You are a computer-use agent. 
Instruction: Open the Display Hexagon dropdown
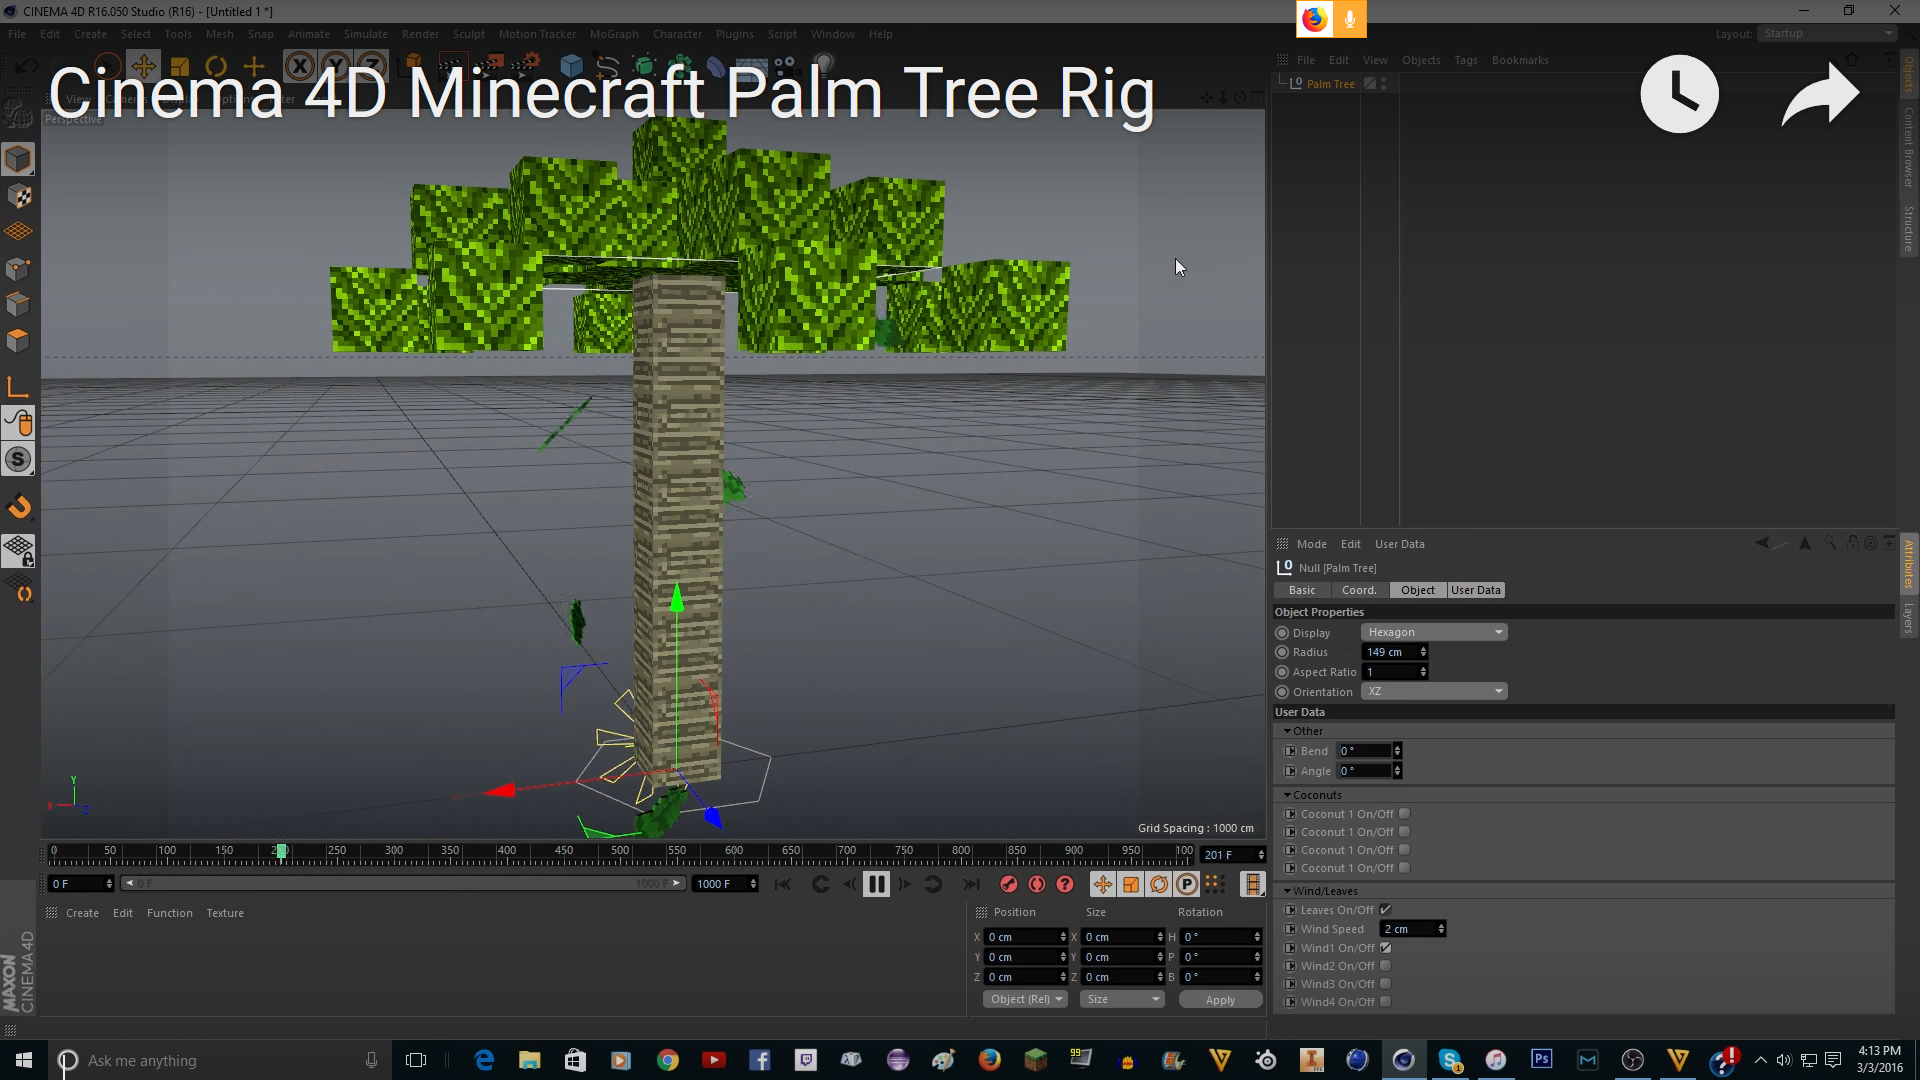click(1434, 632)
